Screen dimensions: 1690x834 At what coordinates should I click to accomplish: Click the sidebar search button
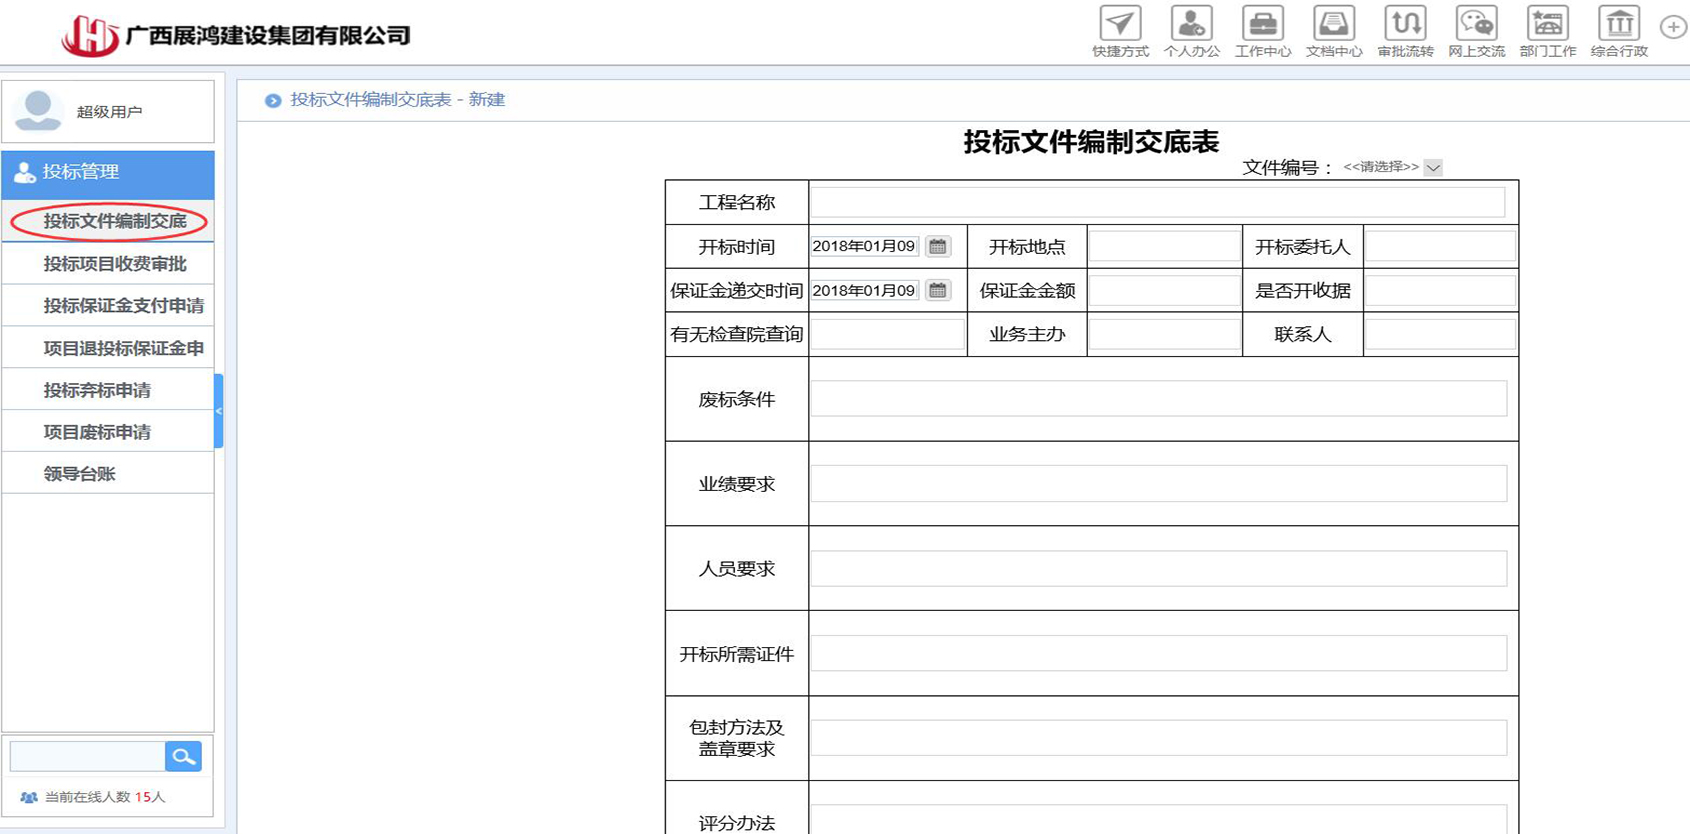click(183, 756)
